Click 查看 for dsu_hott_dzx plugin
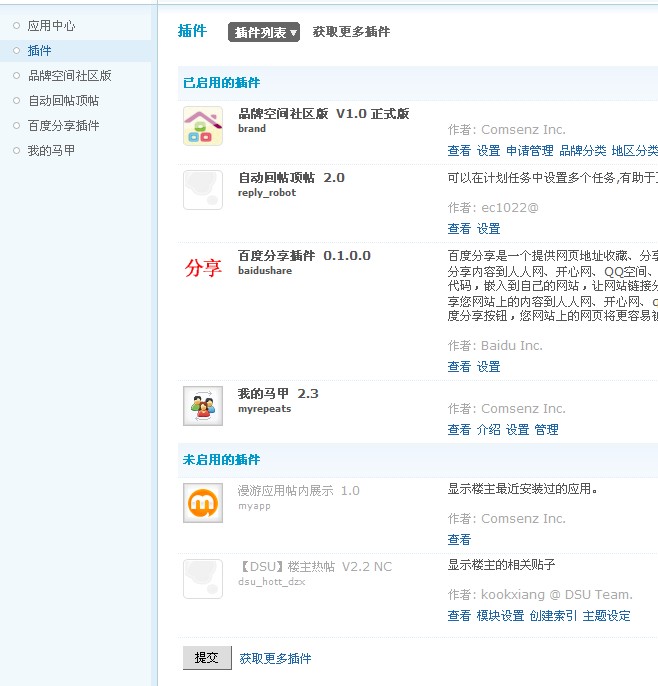The width and height of the screenshot is (658, 686). point(459,616)
